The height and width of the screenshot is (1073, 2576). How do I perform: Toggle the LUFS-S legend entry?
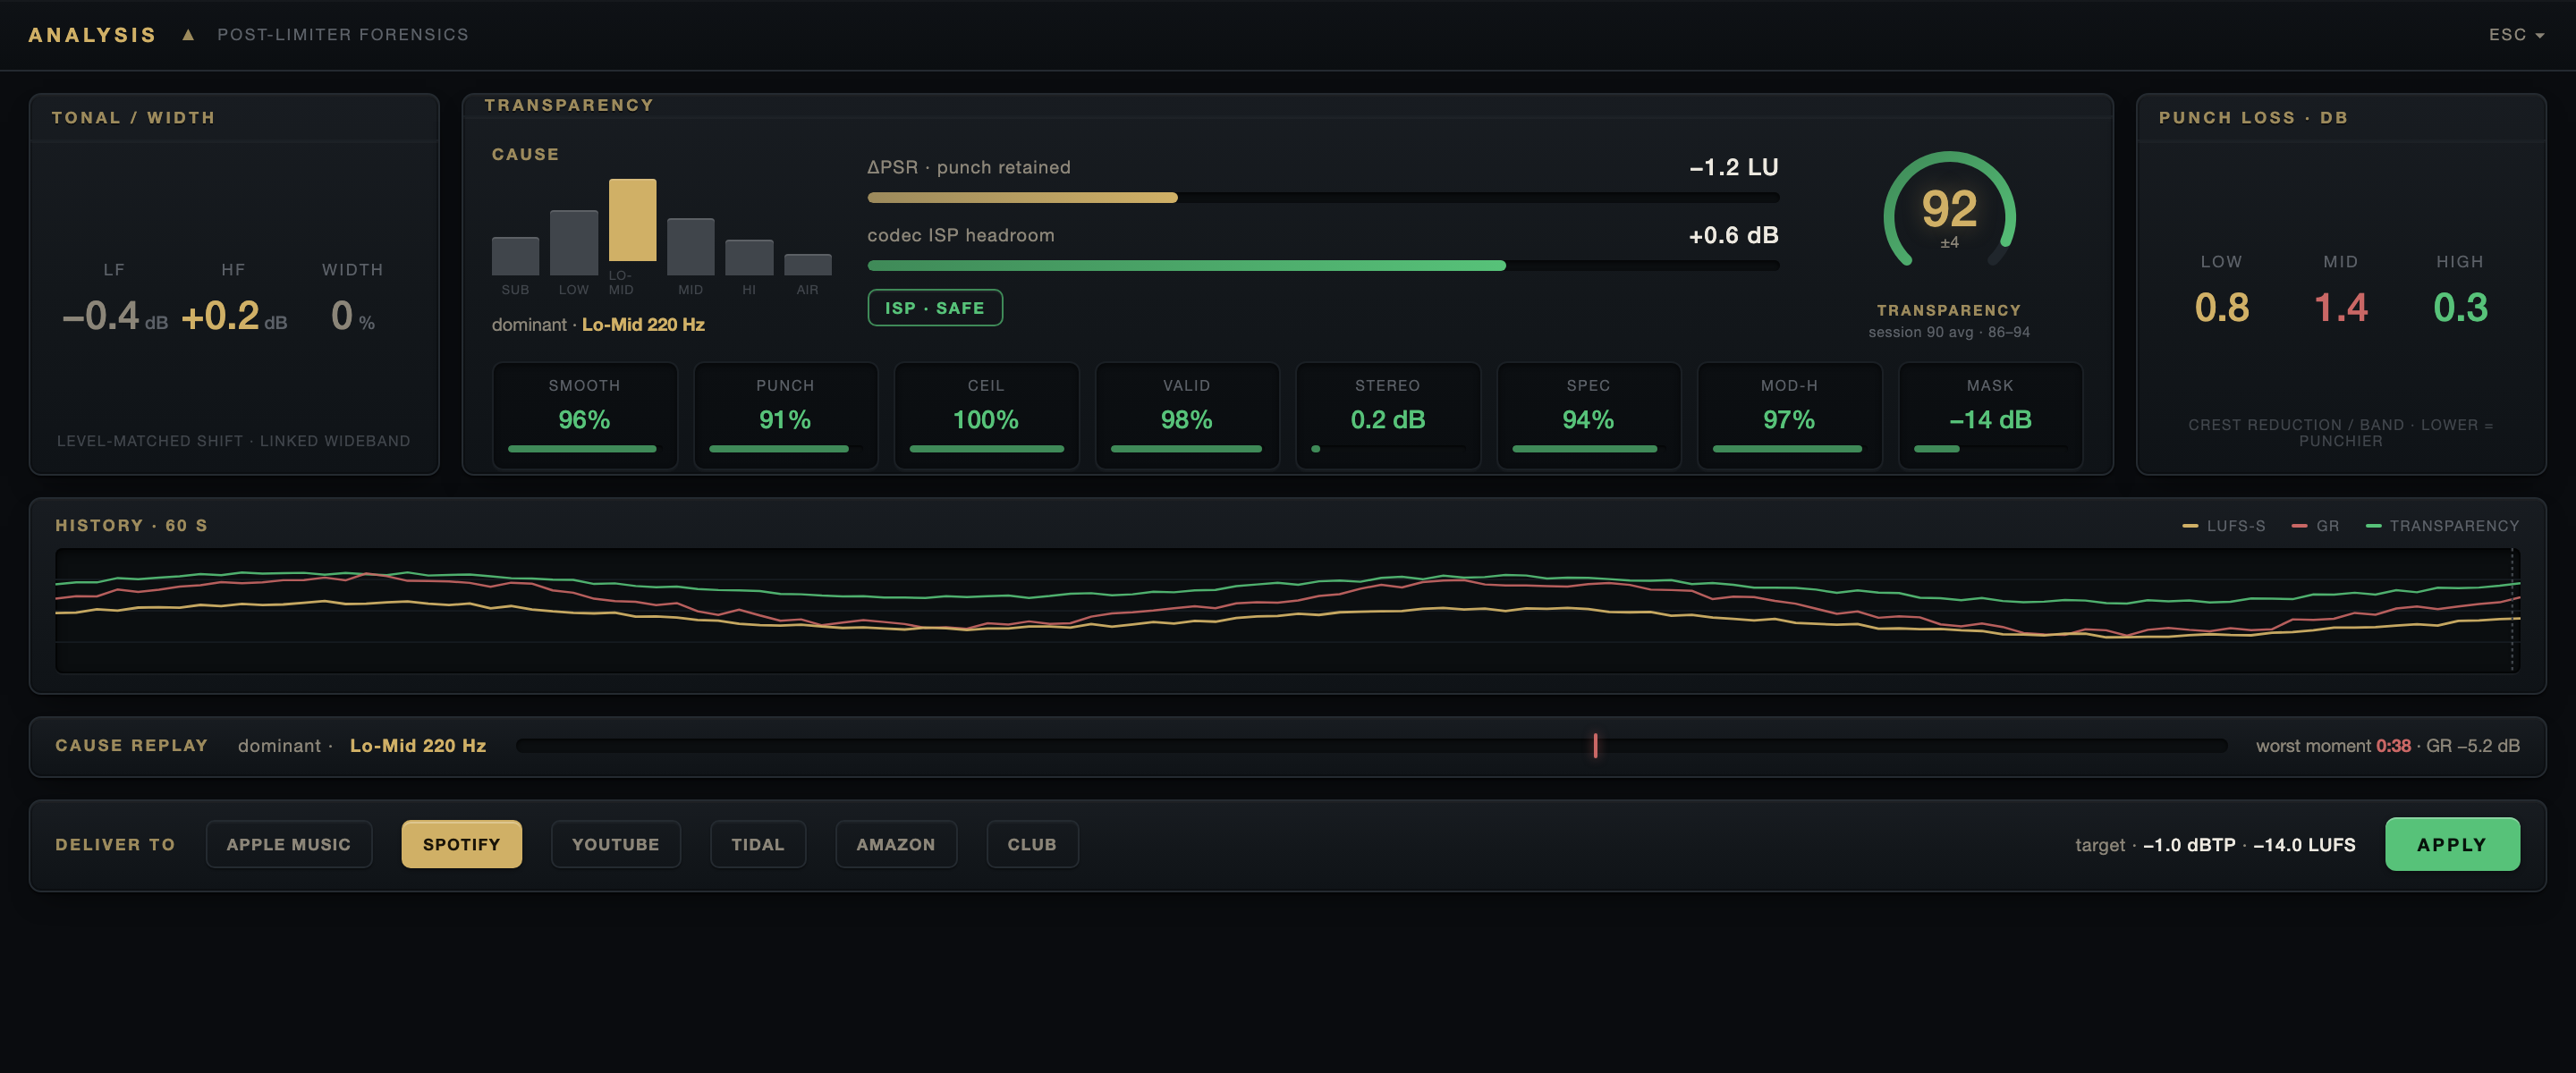[x=2224, y=526]
